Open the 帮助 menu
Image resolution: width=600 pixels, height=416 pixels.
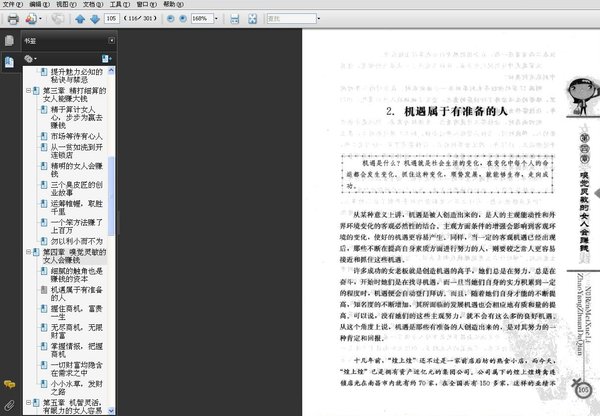[173, 4]
